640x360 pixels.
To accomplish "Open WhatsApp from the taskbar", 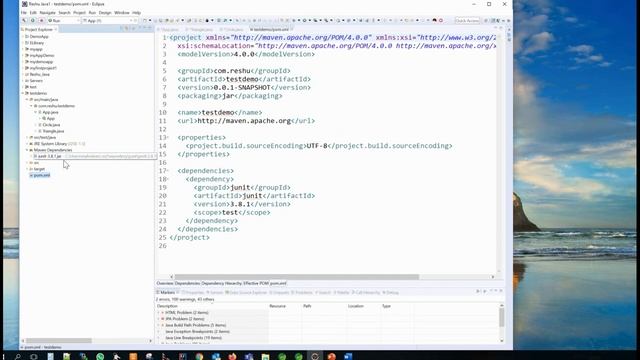I will [100, 356].
